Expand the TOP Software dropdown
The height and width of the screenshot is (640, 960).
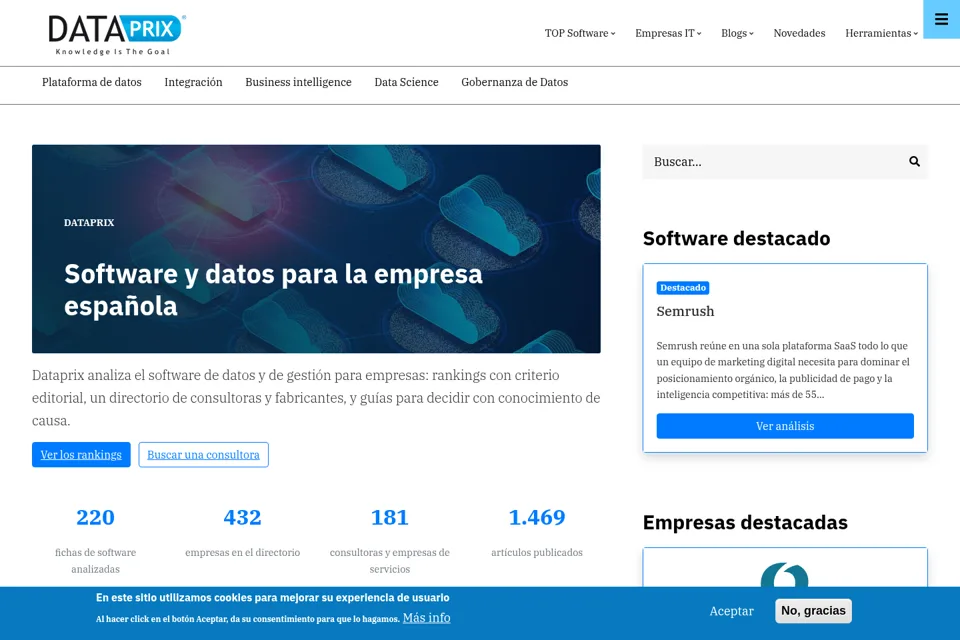click(580, 33)
